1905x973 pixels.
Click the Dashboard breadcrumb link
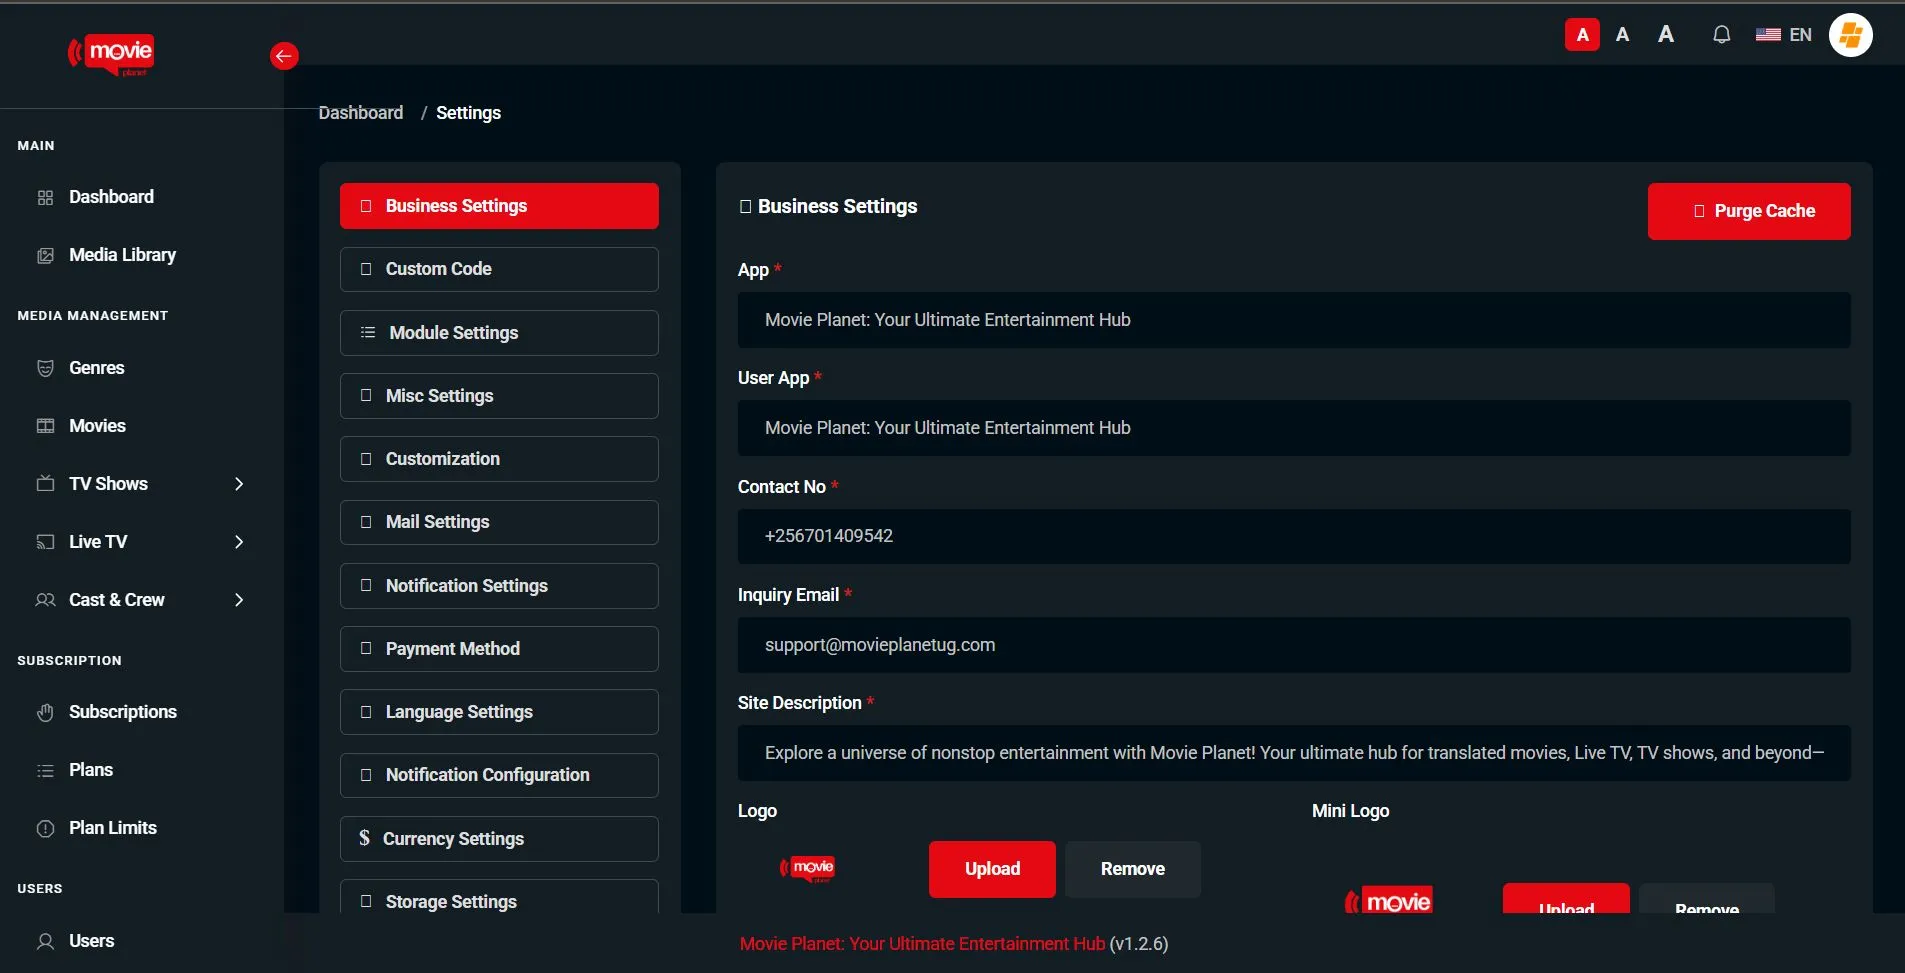[361, 113]
